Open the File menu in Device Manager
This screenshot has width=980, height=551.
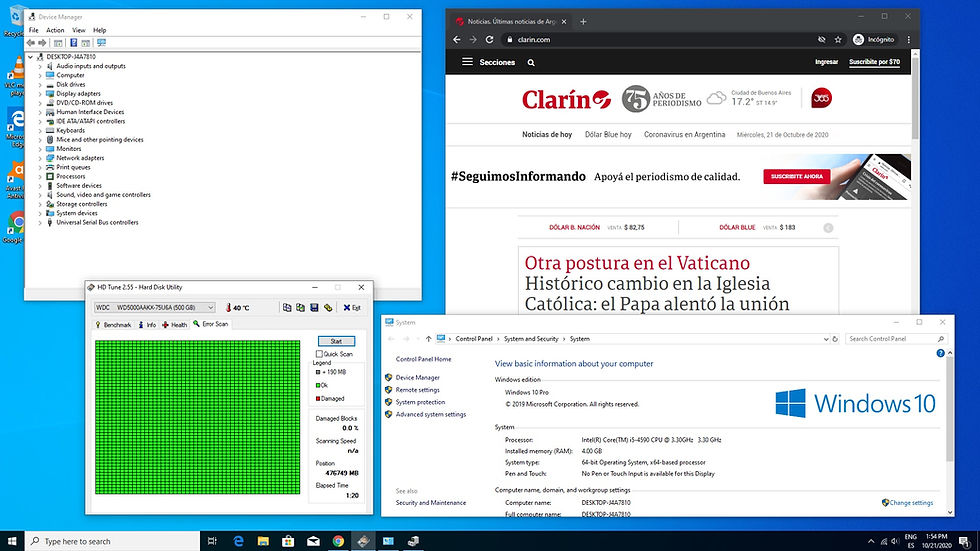pyautogui.click(x=34, y=30)
